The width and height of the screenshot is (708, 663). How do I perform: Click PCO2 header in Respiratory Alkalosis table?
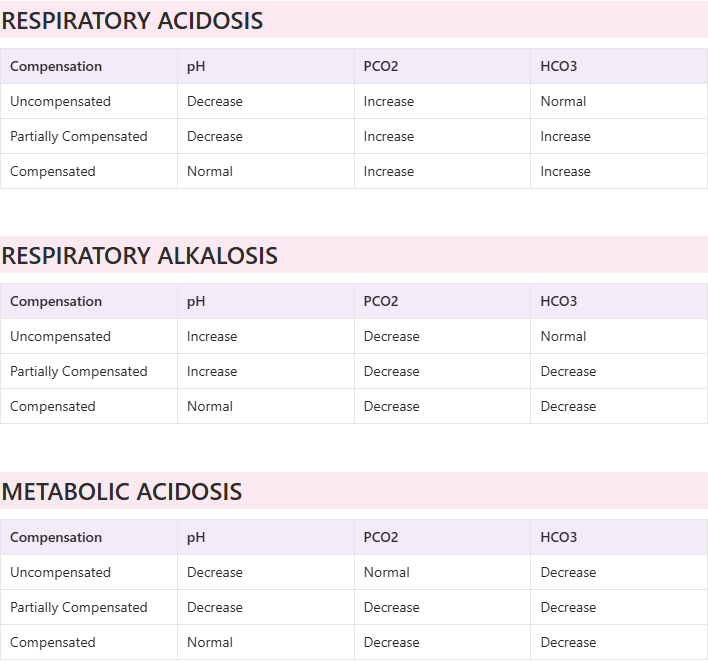tap(381, 302)
